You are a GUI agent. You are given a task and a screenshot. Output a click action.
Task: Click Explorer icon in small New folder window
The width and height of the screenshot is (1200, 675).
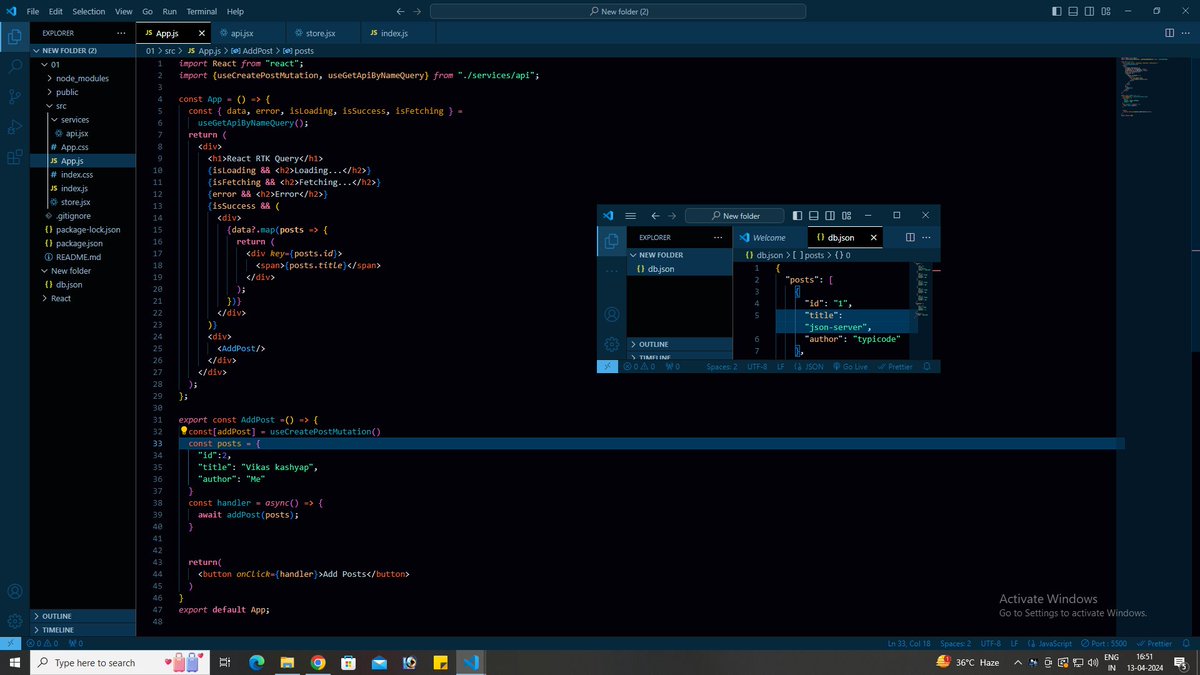point(610,241)
